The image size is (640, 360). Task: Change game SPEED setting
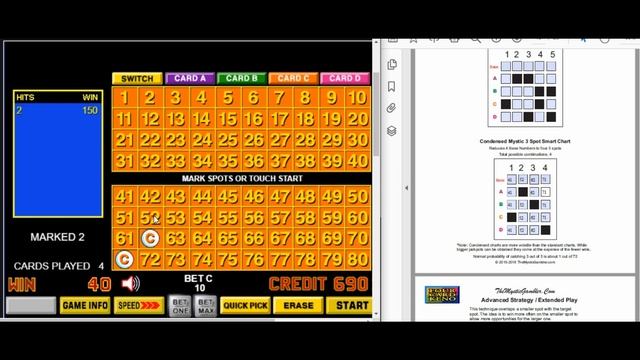coord(139,305)
